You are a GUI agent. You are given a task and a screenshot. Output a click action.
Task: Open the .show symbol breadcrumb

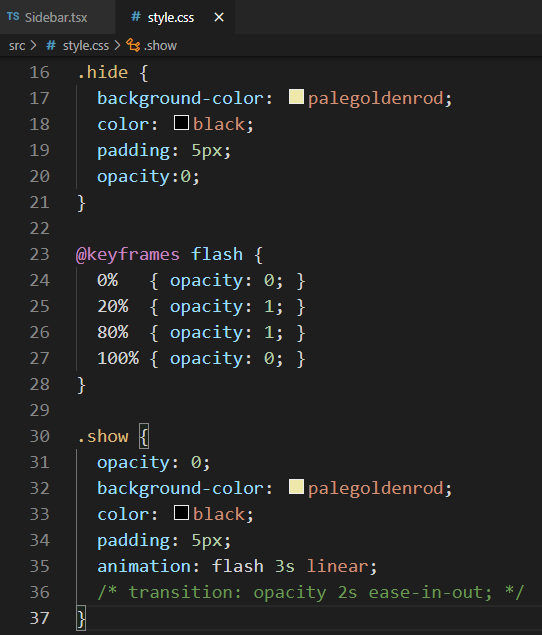click(x=160, y=46)
